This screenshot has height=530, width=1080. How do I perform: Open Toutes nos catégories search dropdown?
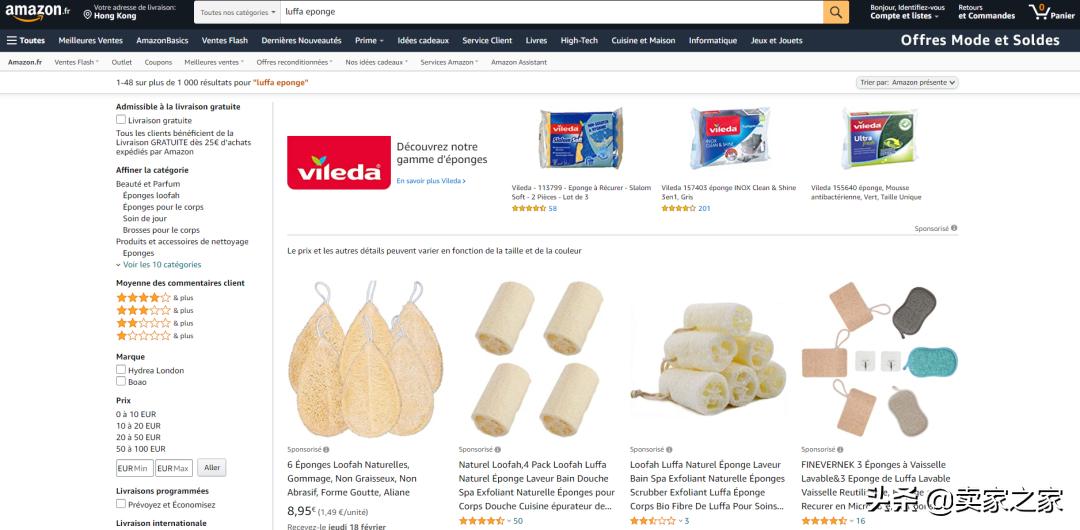tap(238, 12)
